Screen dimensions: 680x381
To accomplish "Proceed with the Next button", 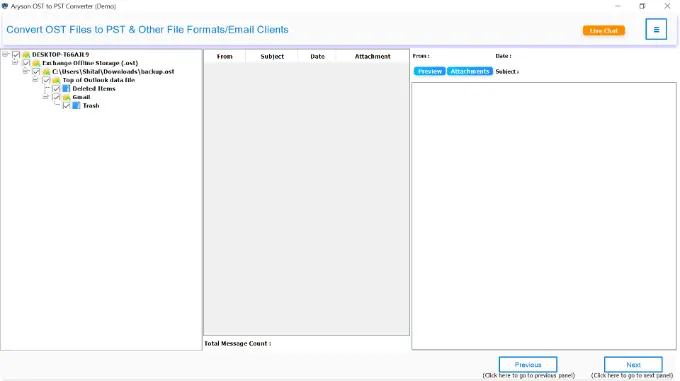I will [633, 365].
